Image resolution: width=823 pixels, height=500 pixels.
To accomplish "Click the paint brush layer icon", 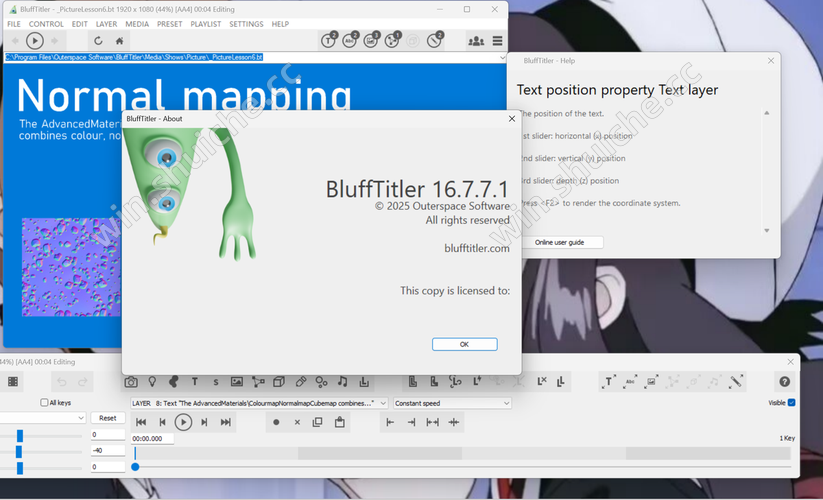I will click(x=300, y=382).
